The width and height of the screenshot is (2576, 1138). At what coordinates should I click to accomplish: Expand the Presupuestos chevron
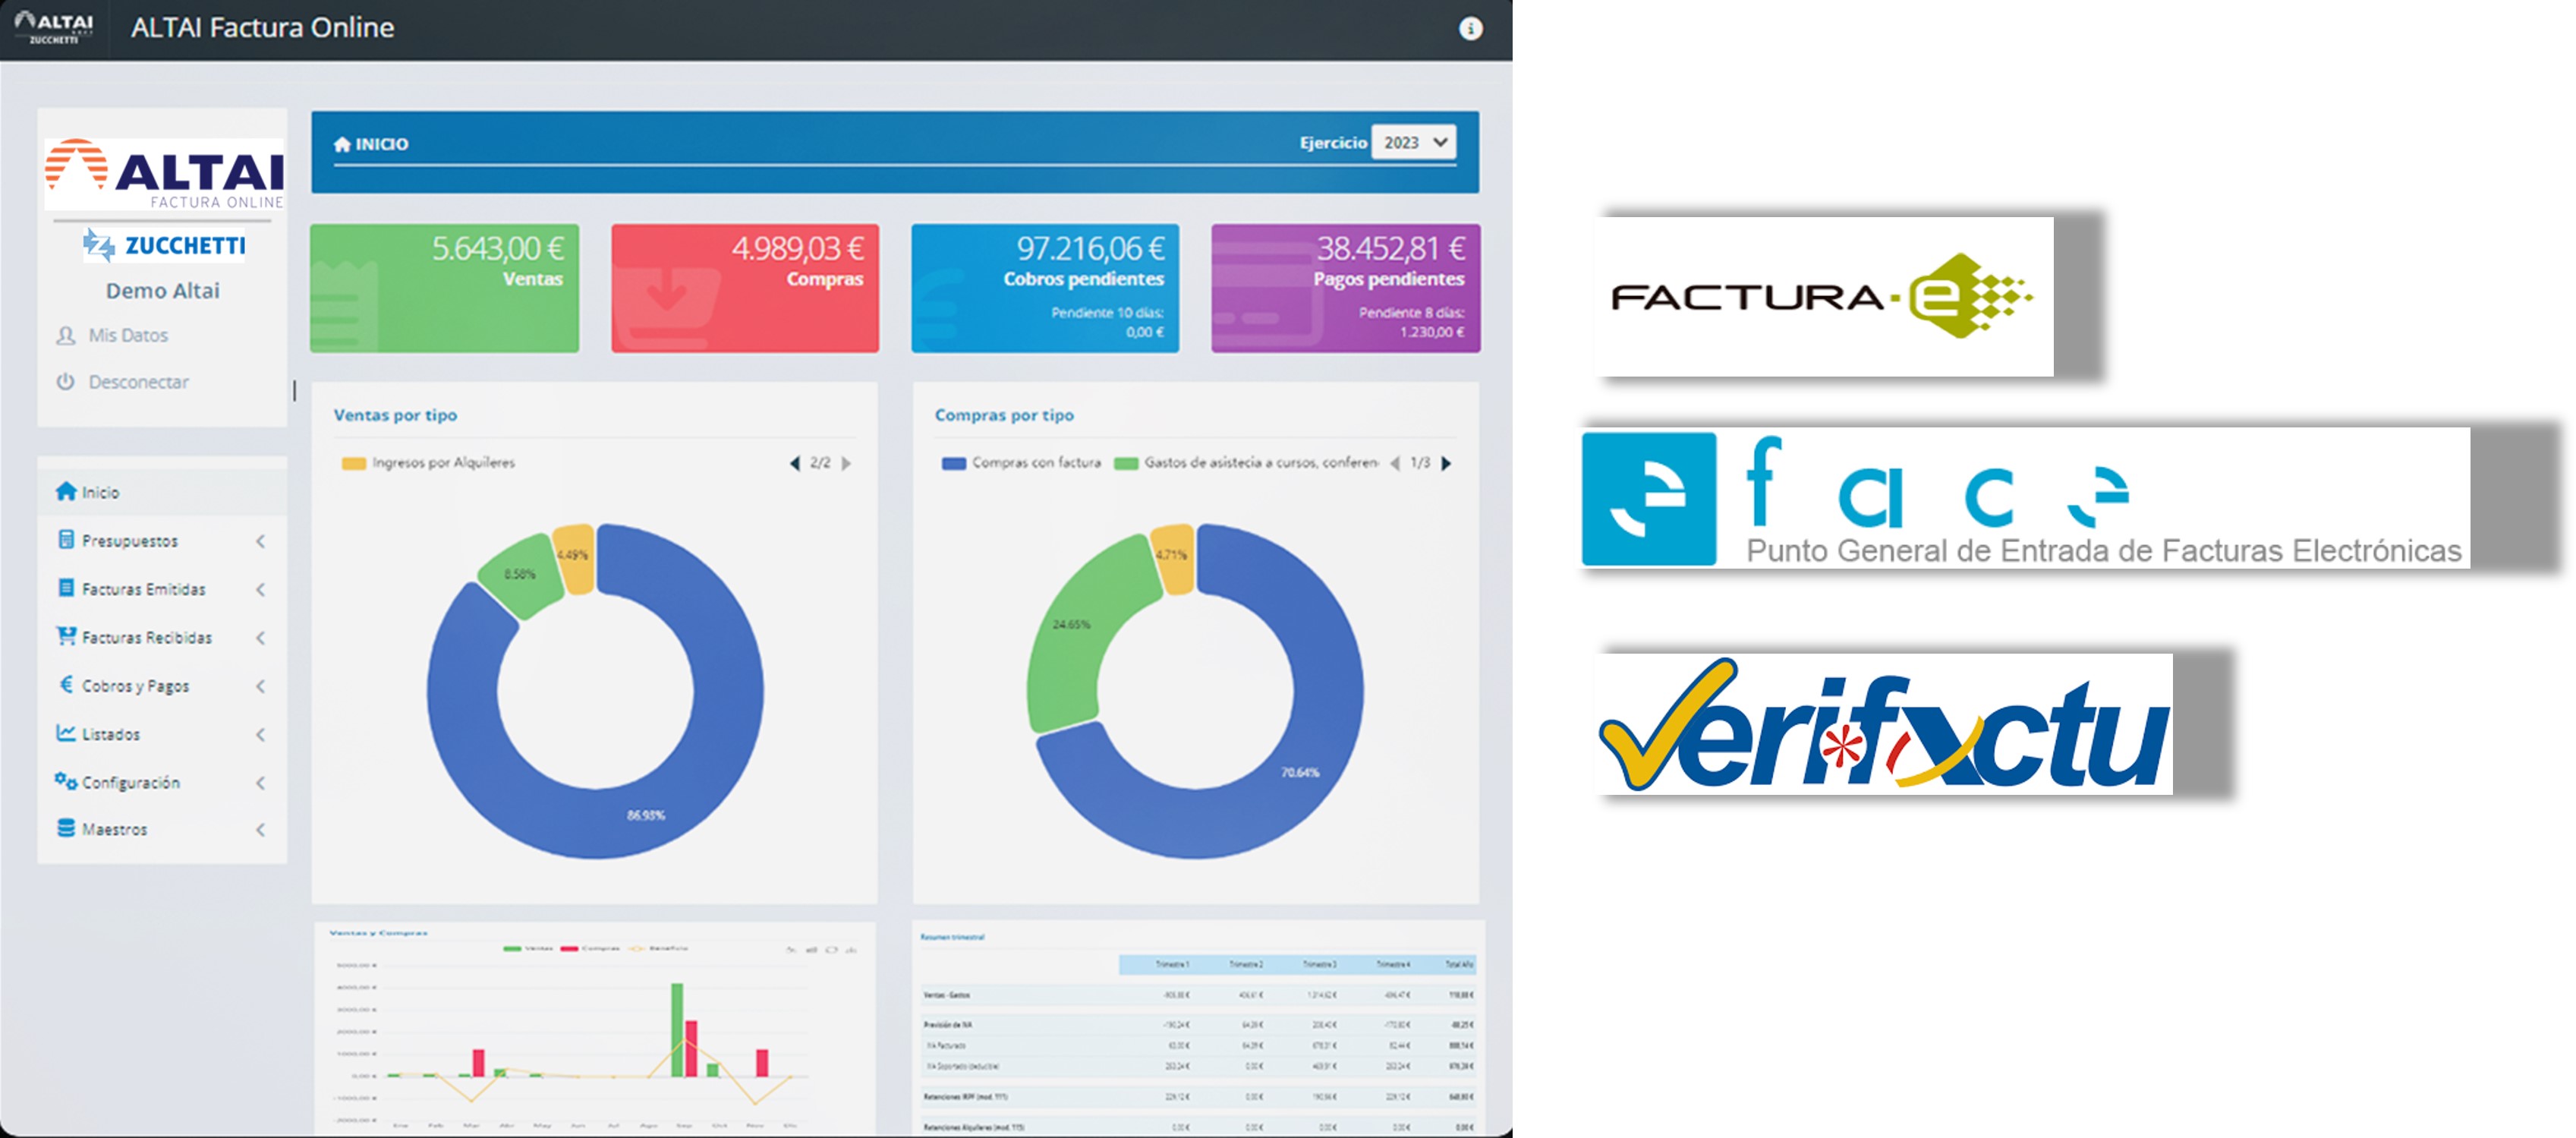(x=260, y=541)
